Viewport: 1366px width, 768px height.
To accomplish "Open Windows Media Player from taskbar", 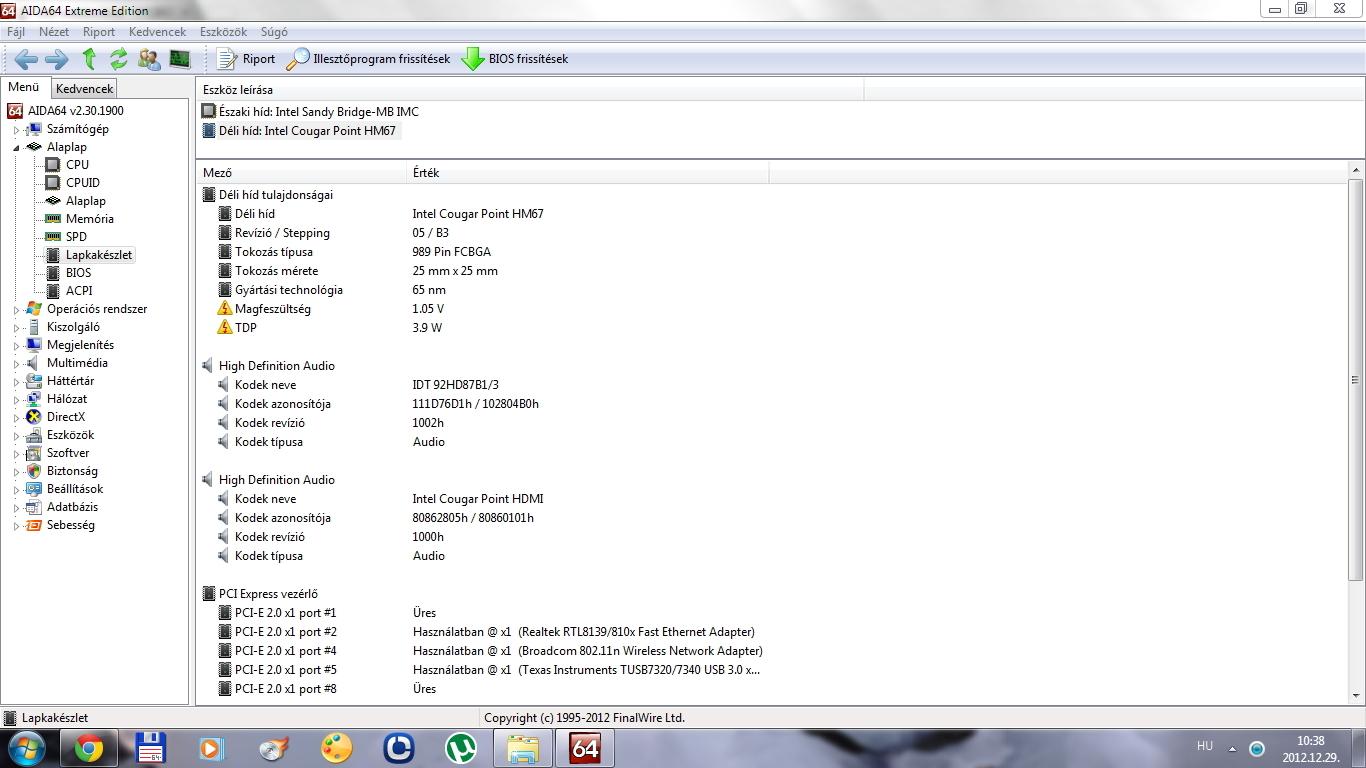I will click(211, 748).
